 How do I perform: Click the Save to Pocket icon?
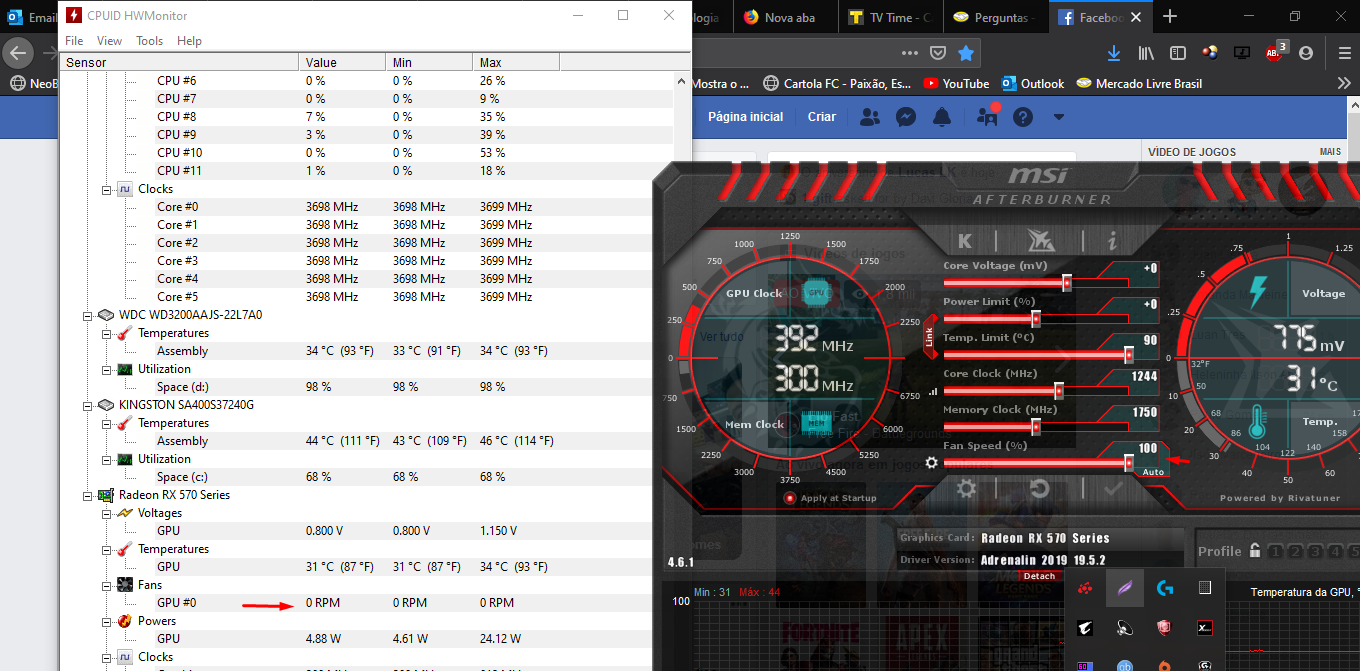click(938, 52)
